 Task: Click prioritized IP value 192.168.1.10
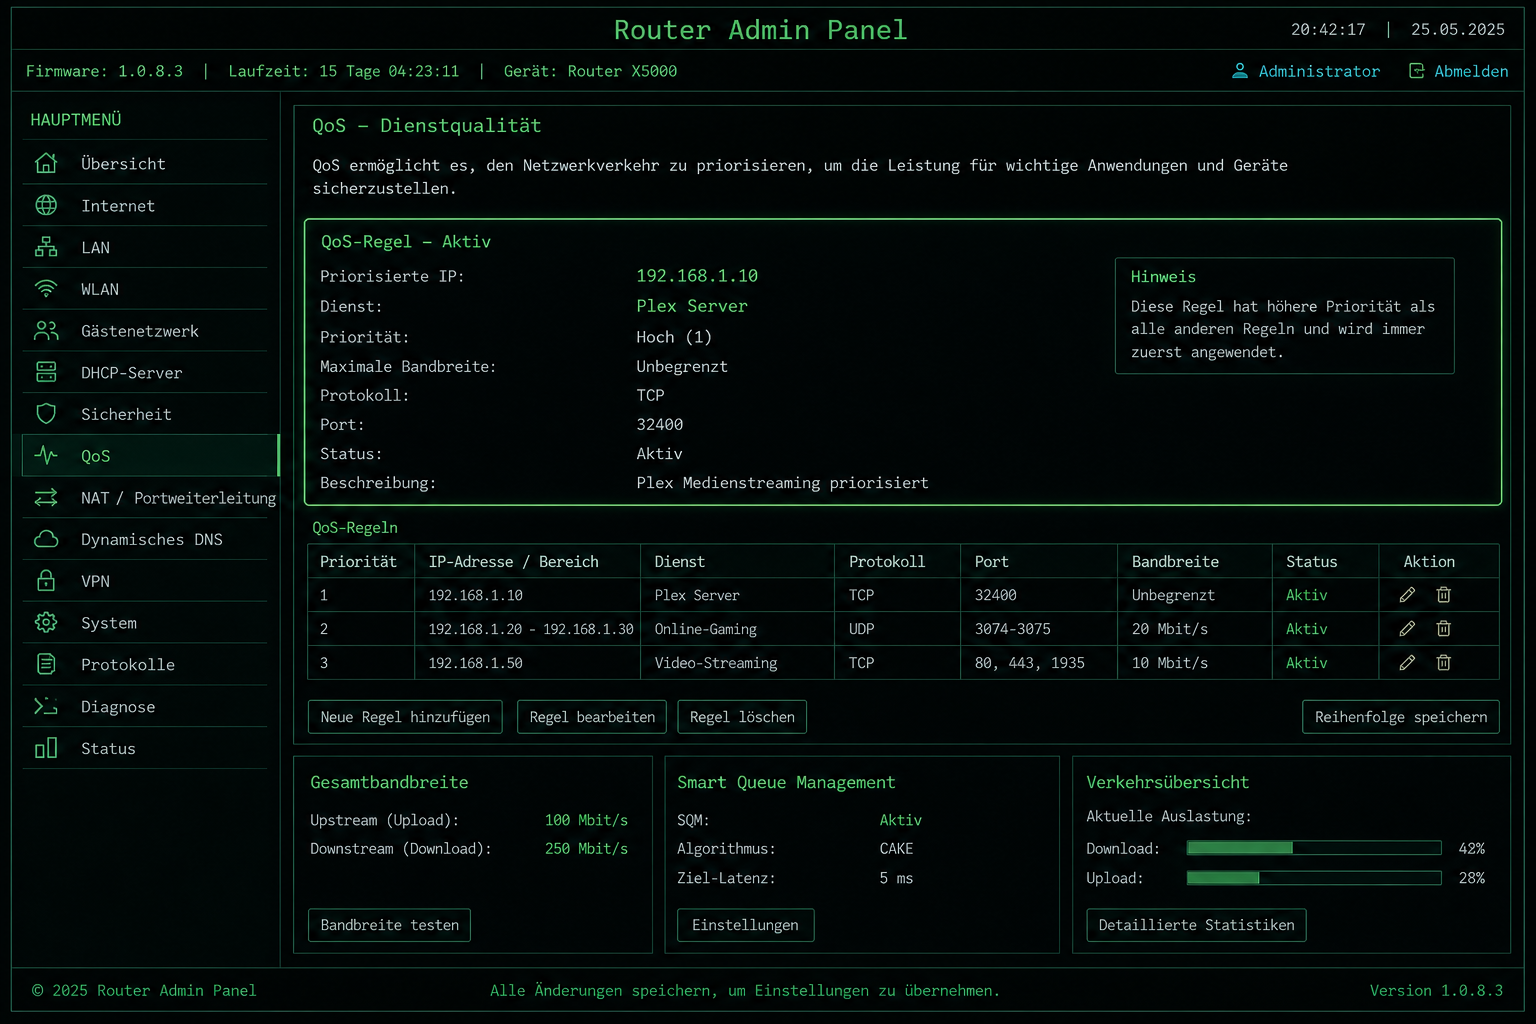click(x=697, y=276)
